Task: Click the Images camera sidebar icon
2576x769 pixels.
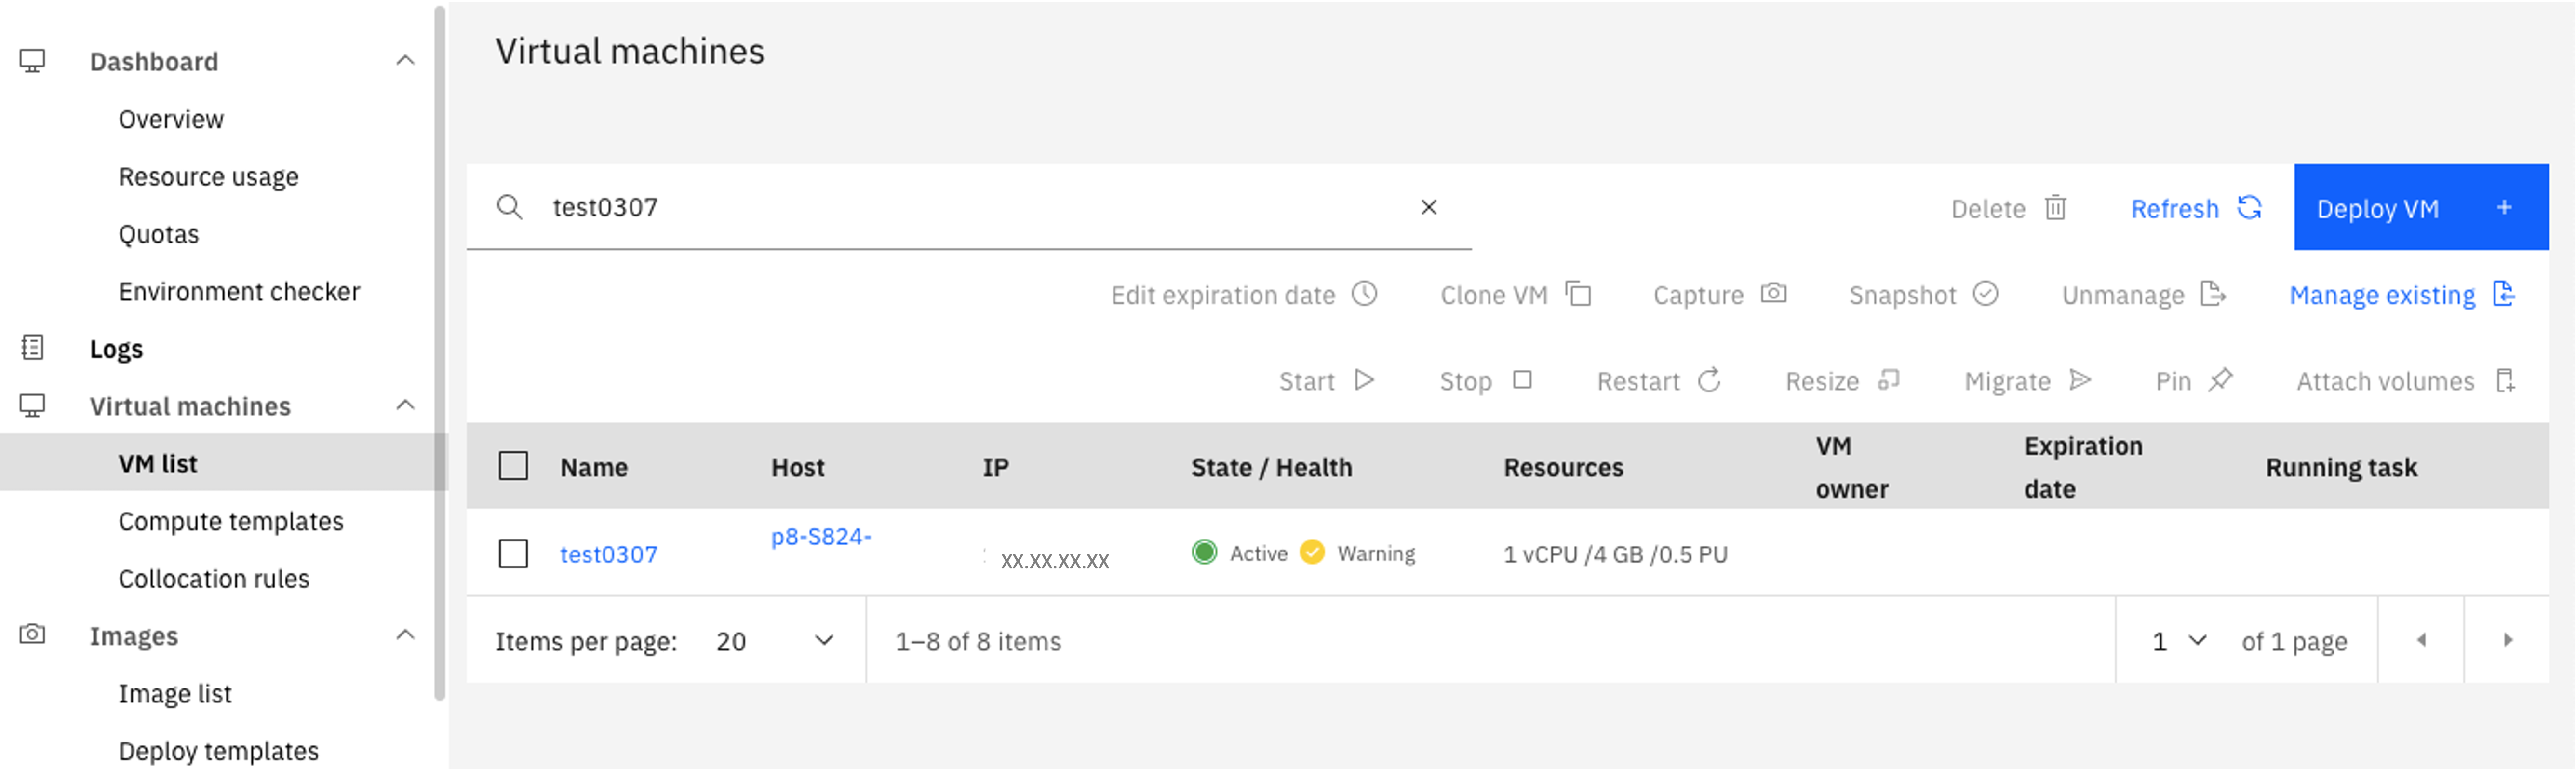Action: [x=32, y=634]
